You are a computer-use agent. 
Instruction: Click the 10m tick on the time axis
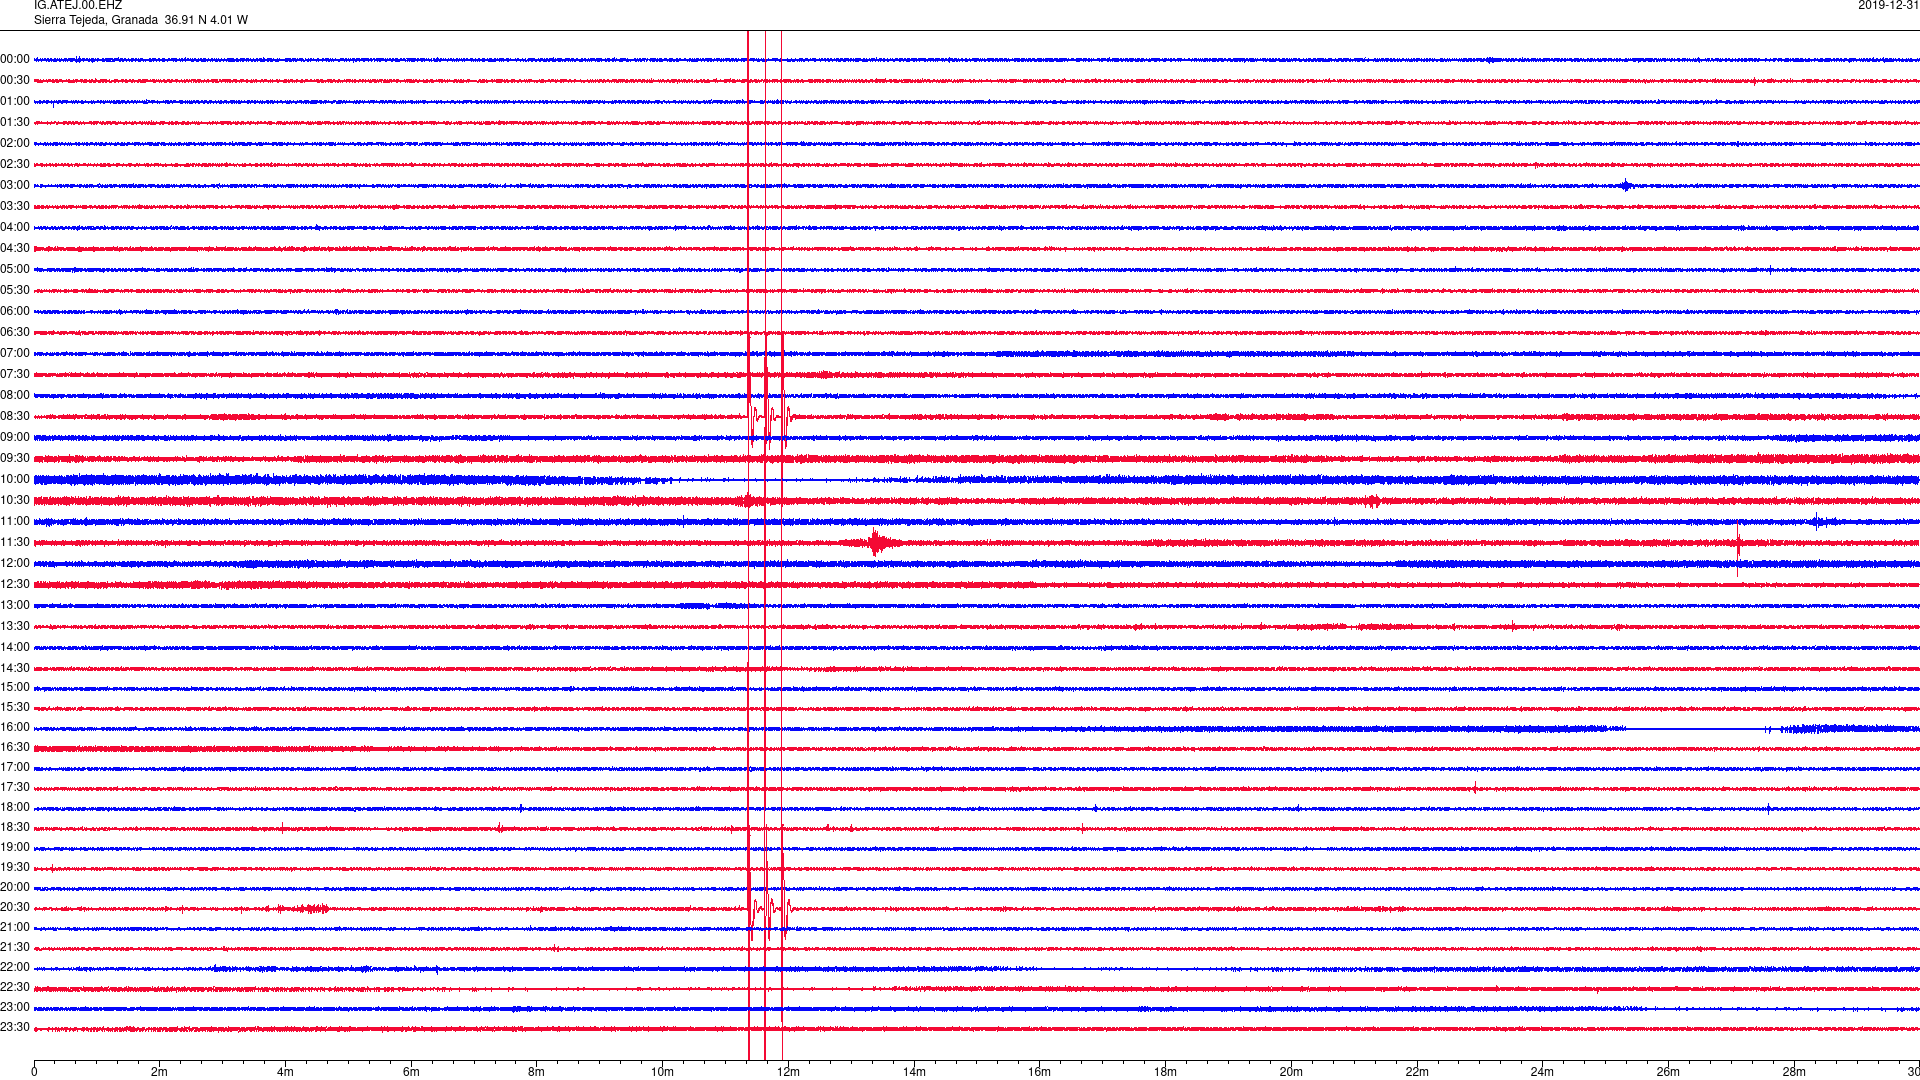click(662, 1072)
